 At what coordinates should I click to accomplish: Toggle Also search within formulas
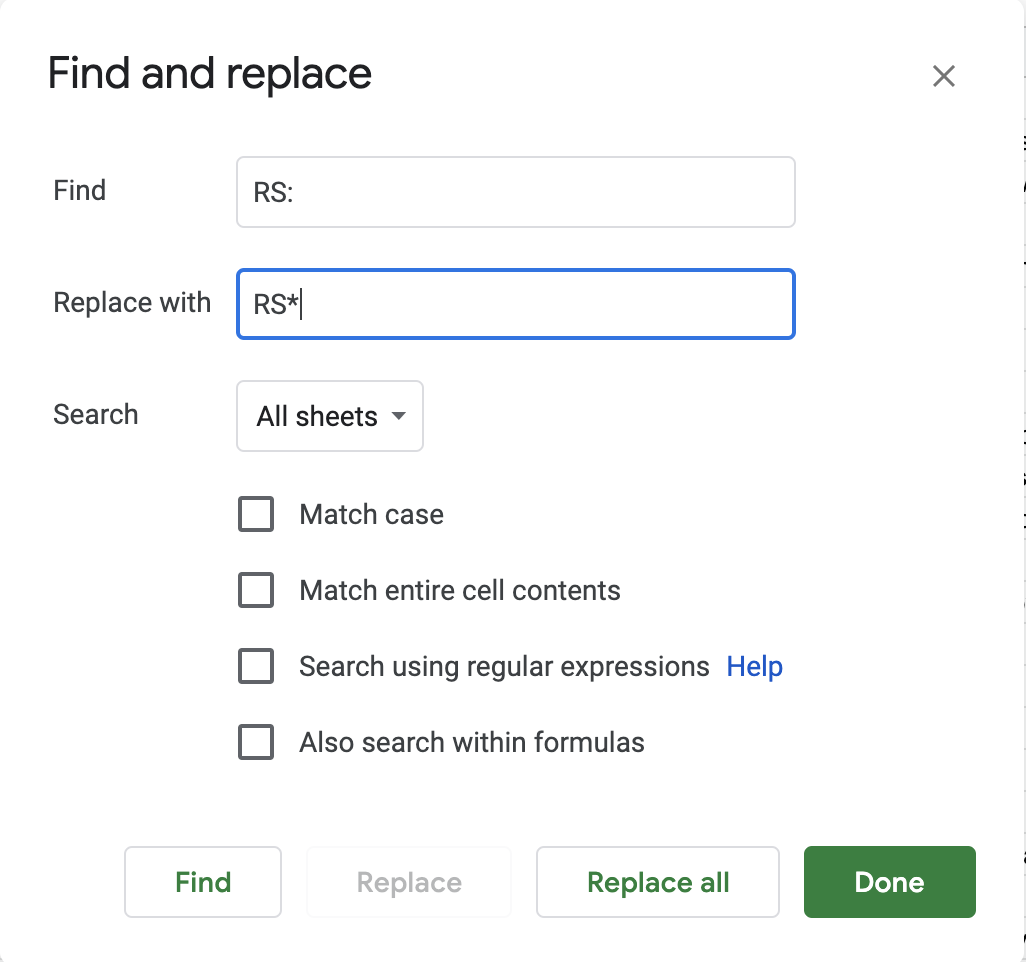pos(256,742)
